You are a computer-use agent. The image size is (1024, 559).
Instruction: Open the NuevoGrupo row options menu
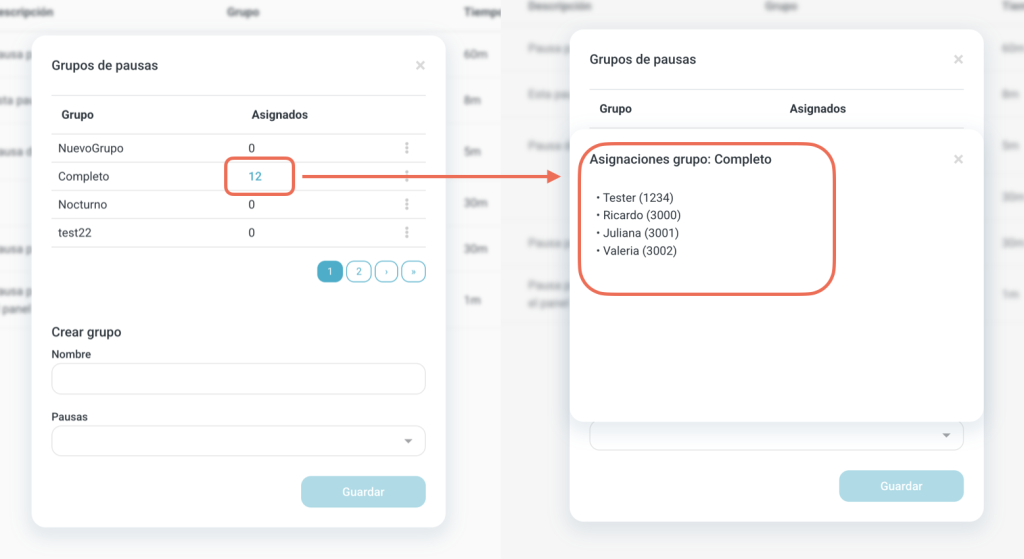point(407,148)
